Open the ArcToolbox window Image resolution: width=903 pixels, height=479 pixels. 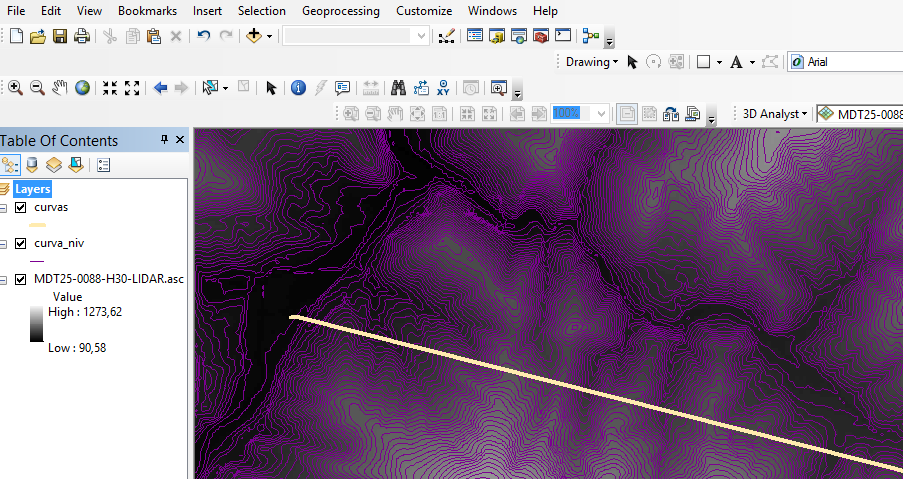(541, 36)
